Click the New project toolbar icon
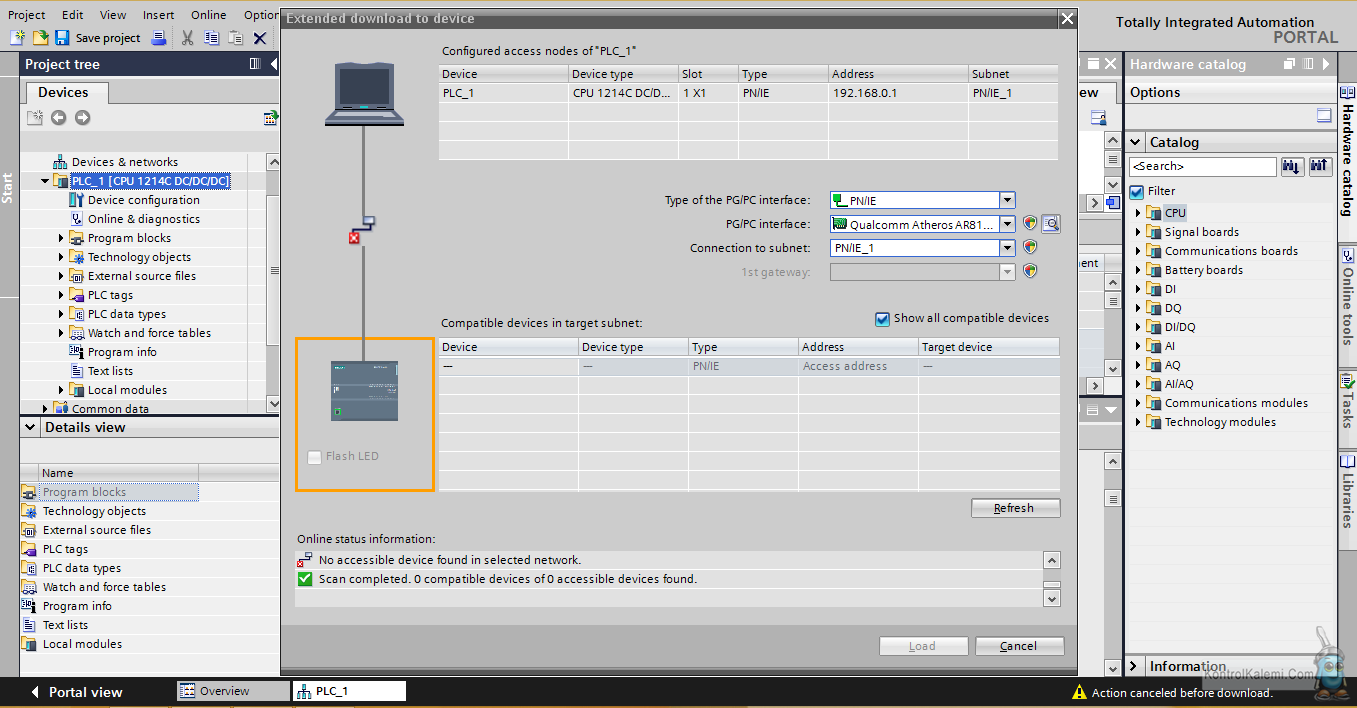Image resolution: width=1357 pixels, height=708 pixels. click(x=17, y=38)
